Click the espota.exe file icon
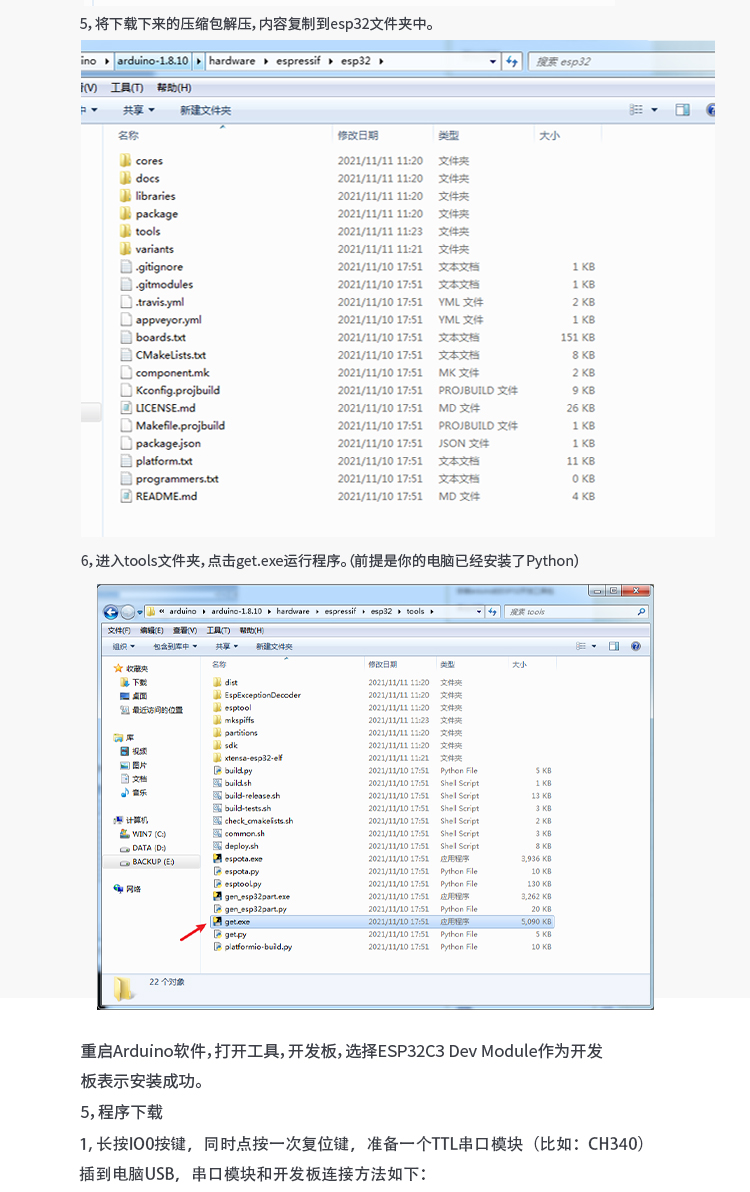This screenshot has width=750, height=1192. point(217,858)
